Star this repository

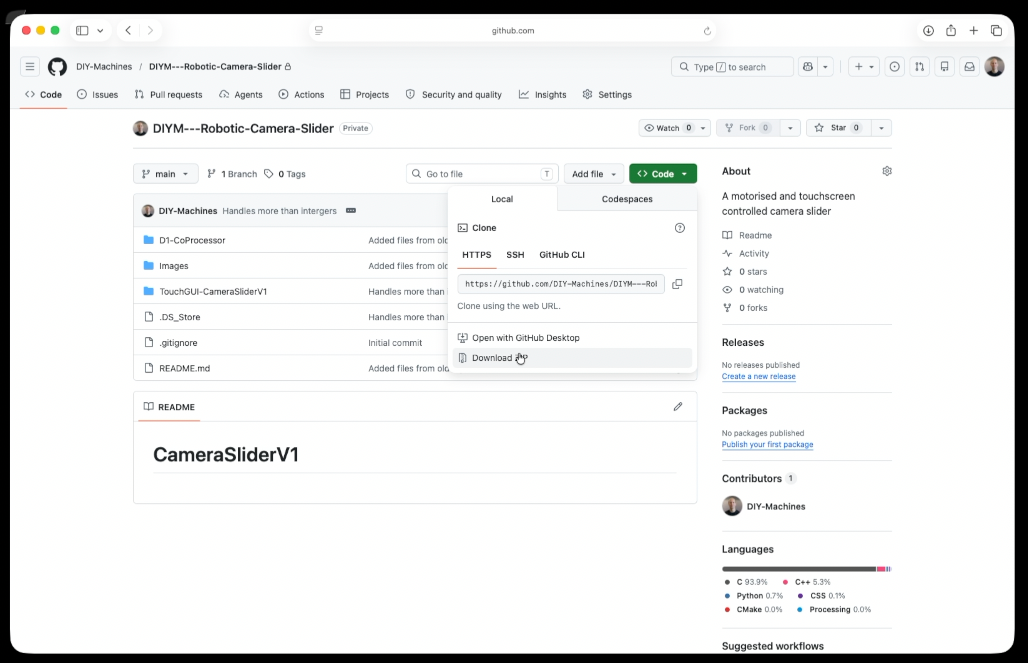pos(839,128)
